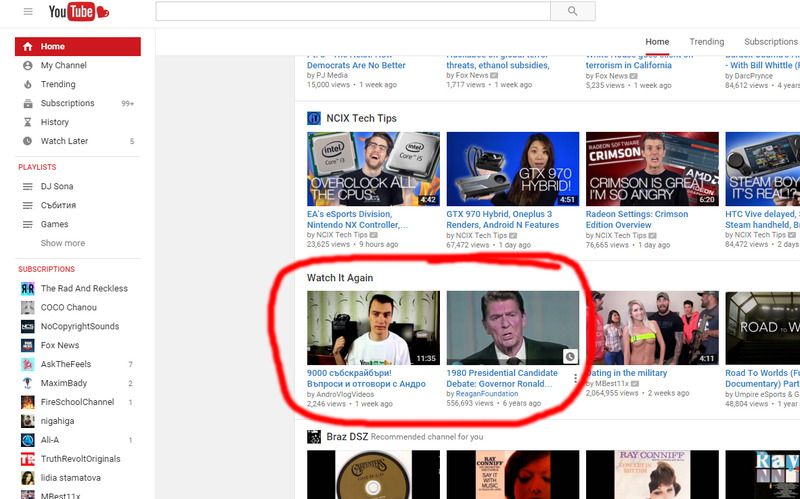Open lidia stamatova channel icon

[28, 477]
